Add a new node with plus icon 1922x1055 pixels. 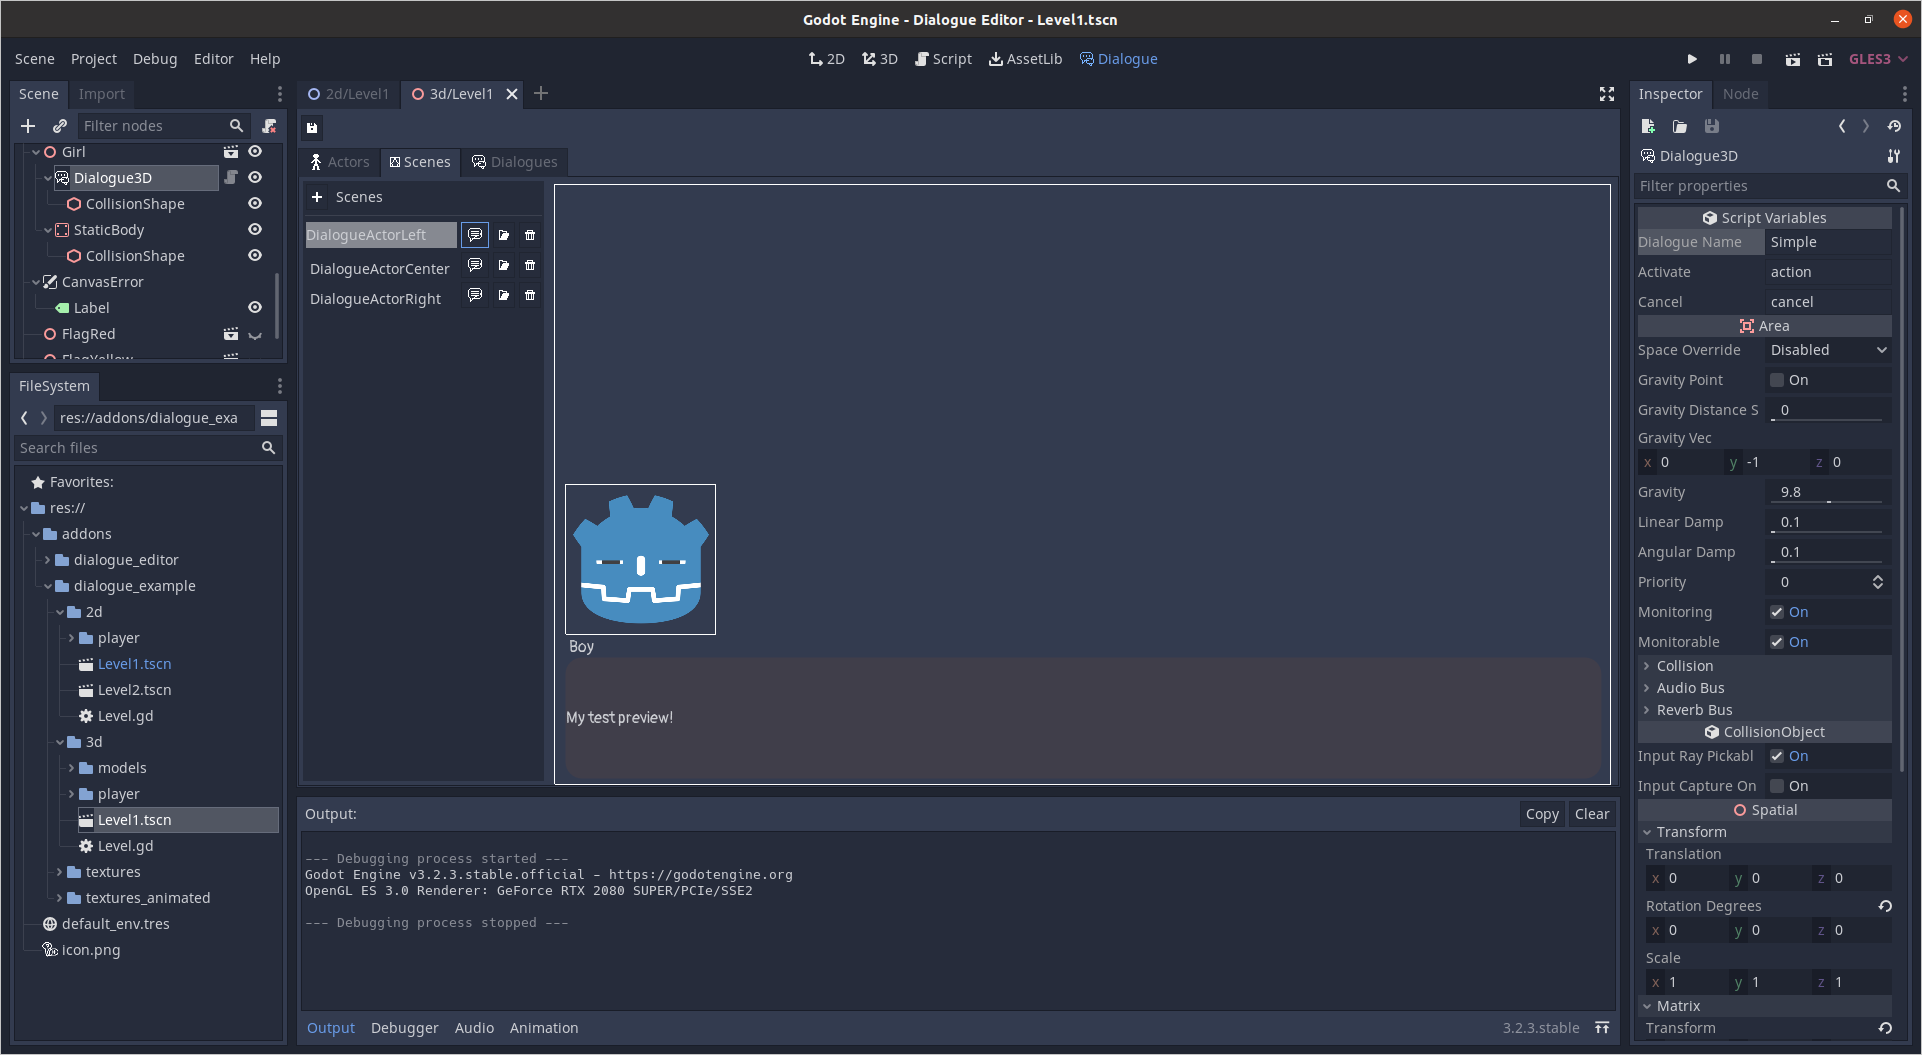(x=28, y=126)
